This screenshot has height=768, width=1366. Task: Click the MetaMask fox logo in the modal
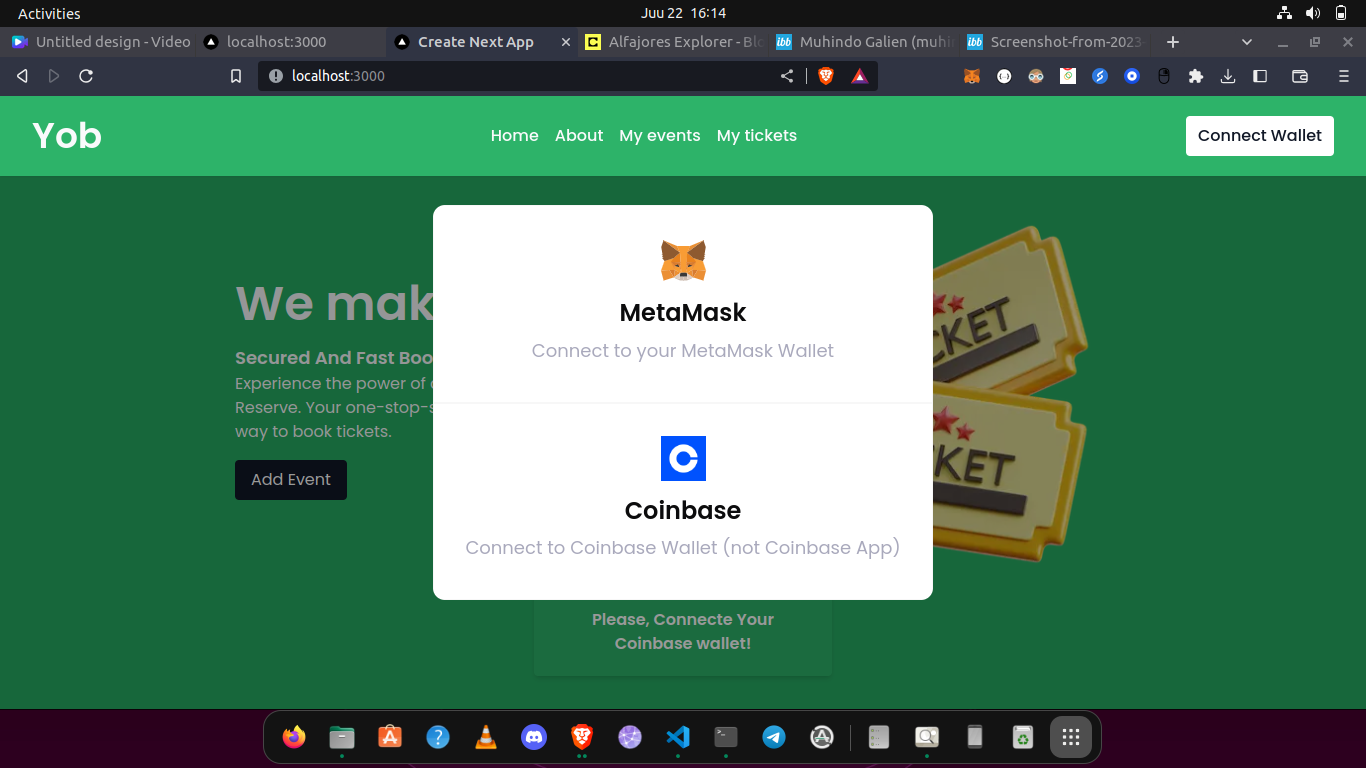(683, 260)
